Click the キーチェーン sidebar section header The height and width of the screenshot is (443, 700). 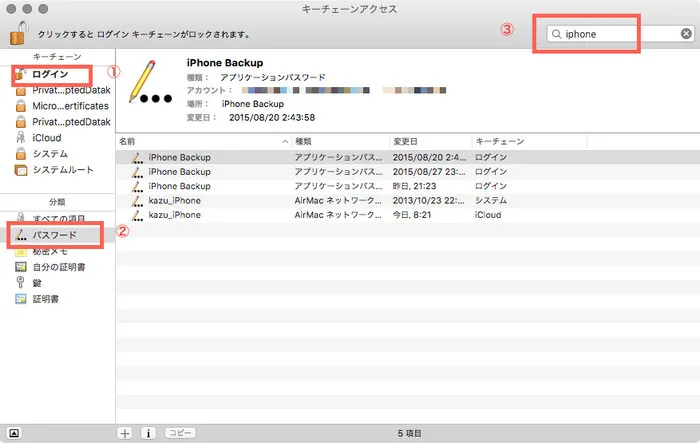coord(57,57)
